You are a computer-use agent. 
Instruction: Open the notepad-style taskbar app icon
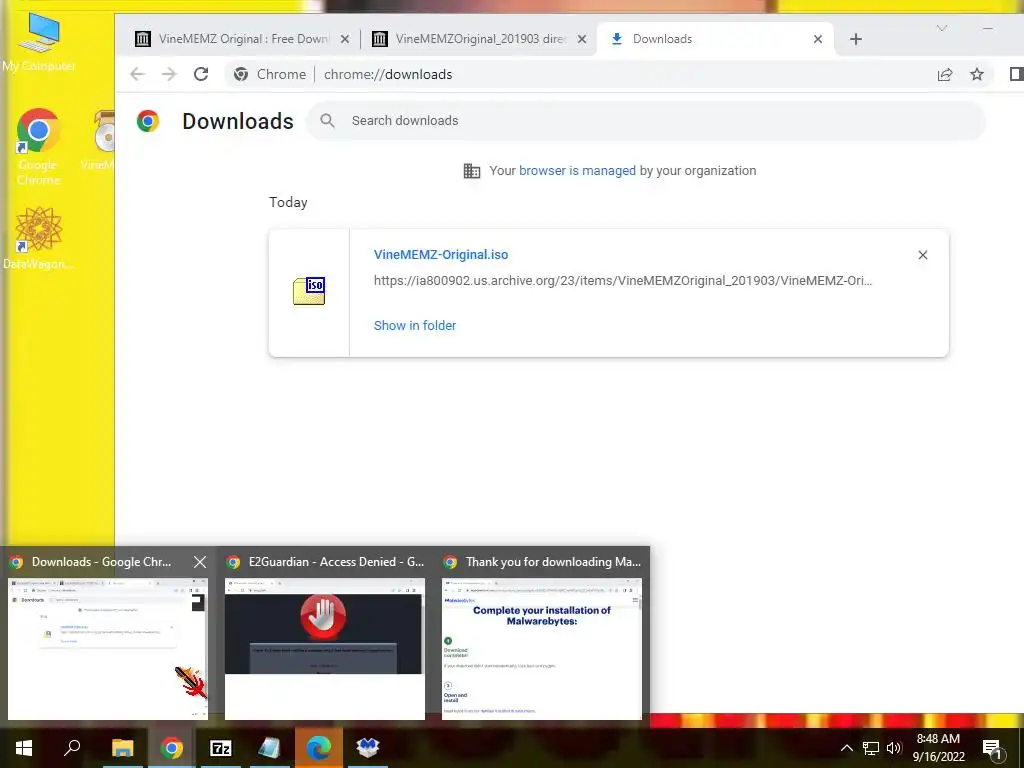pyautogui.click(x=270, y=748)
